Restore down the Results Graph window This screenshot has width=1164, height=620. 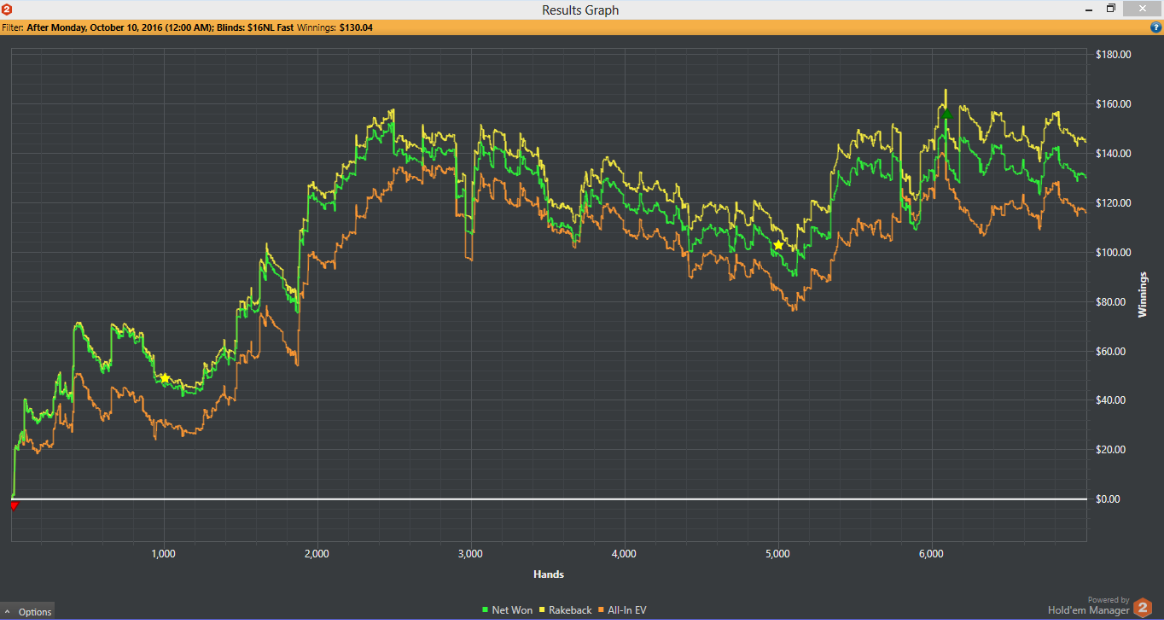(x=1111, y=8)
